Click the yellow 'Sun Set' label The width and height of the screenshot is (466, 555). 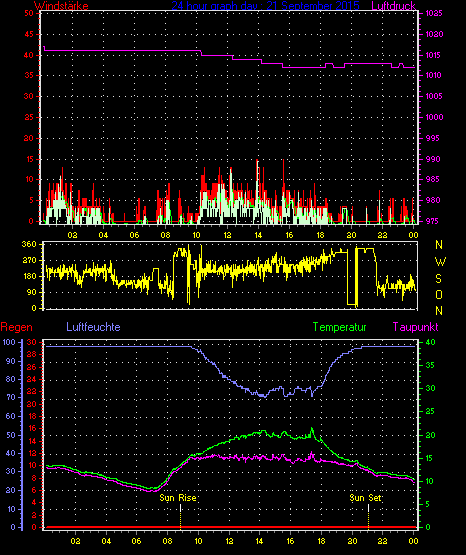(365, 498)
